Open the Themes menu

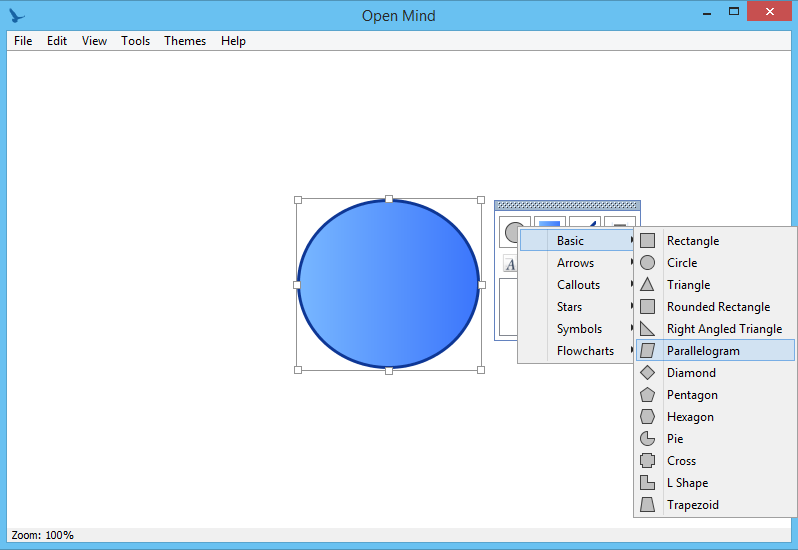click(185, 41)
